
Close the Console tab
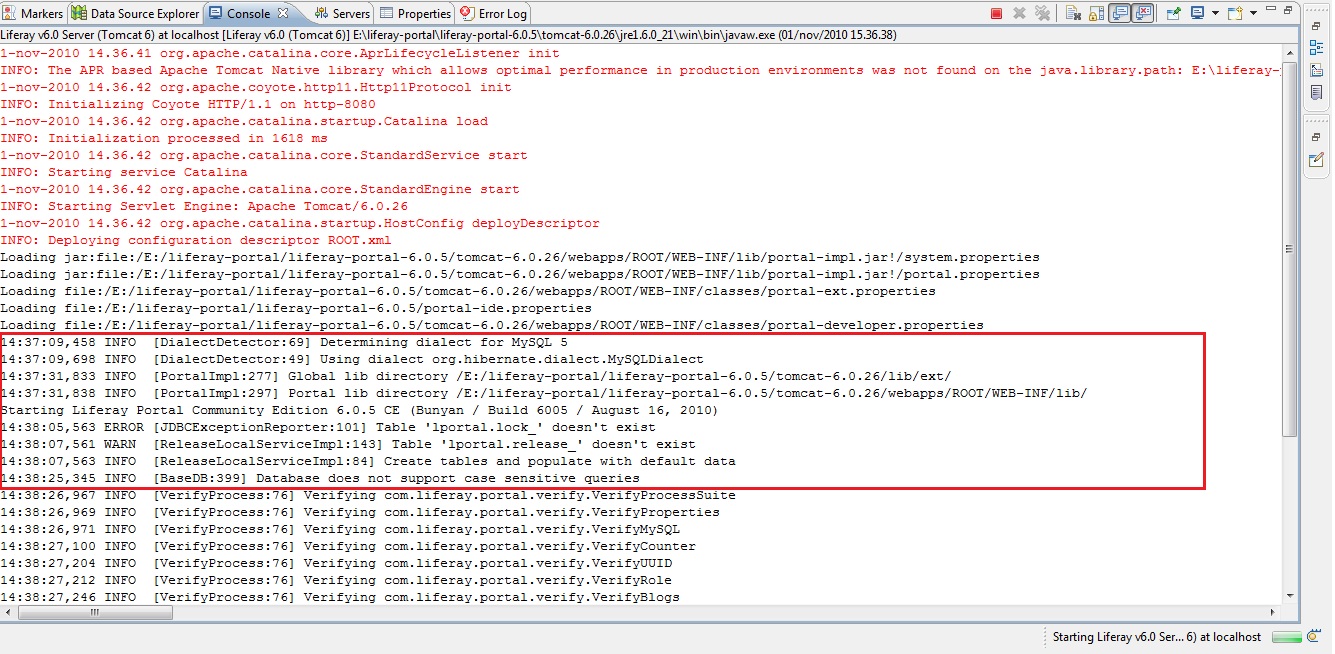coord(283,13)
